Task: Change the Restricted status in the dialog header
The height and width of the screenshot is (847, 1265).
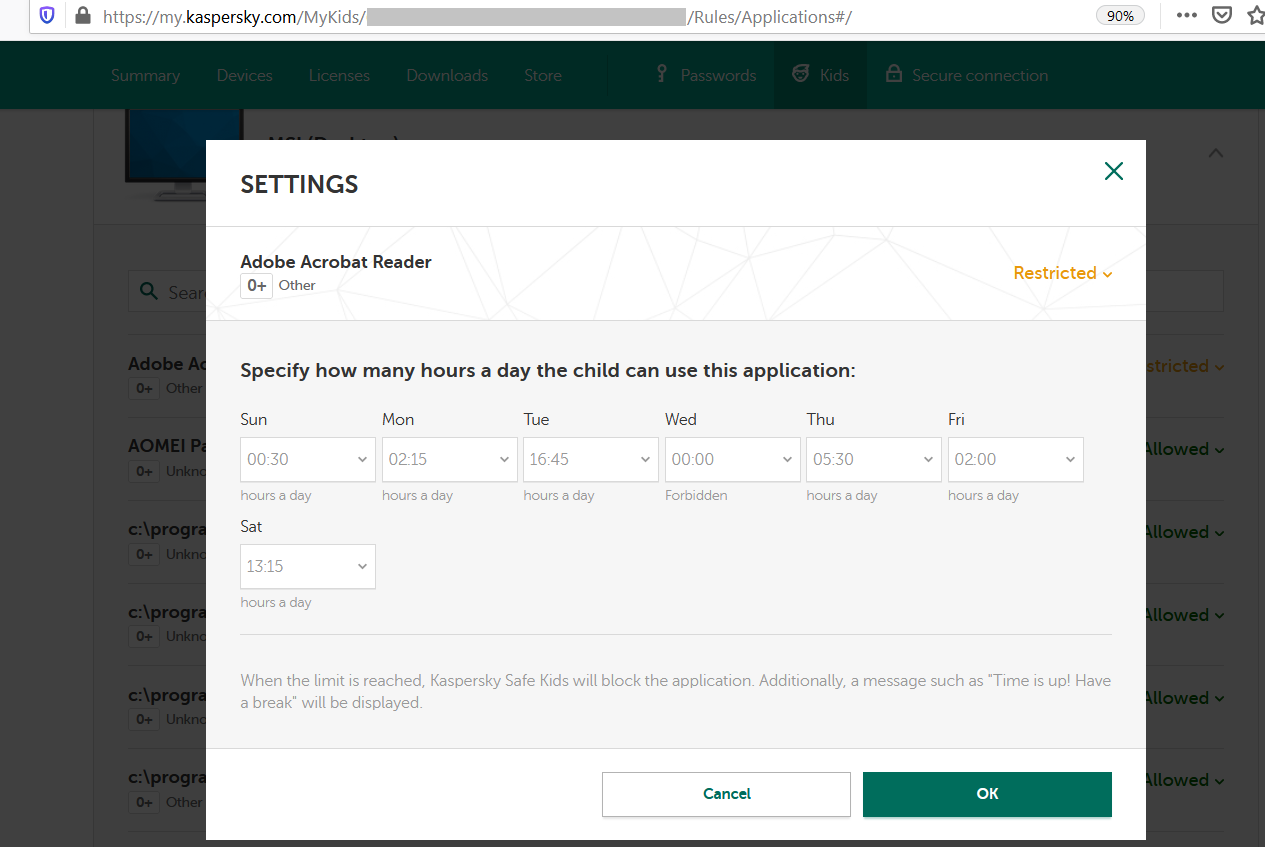Action: point(1063,273)
